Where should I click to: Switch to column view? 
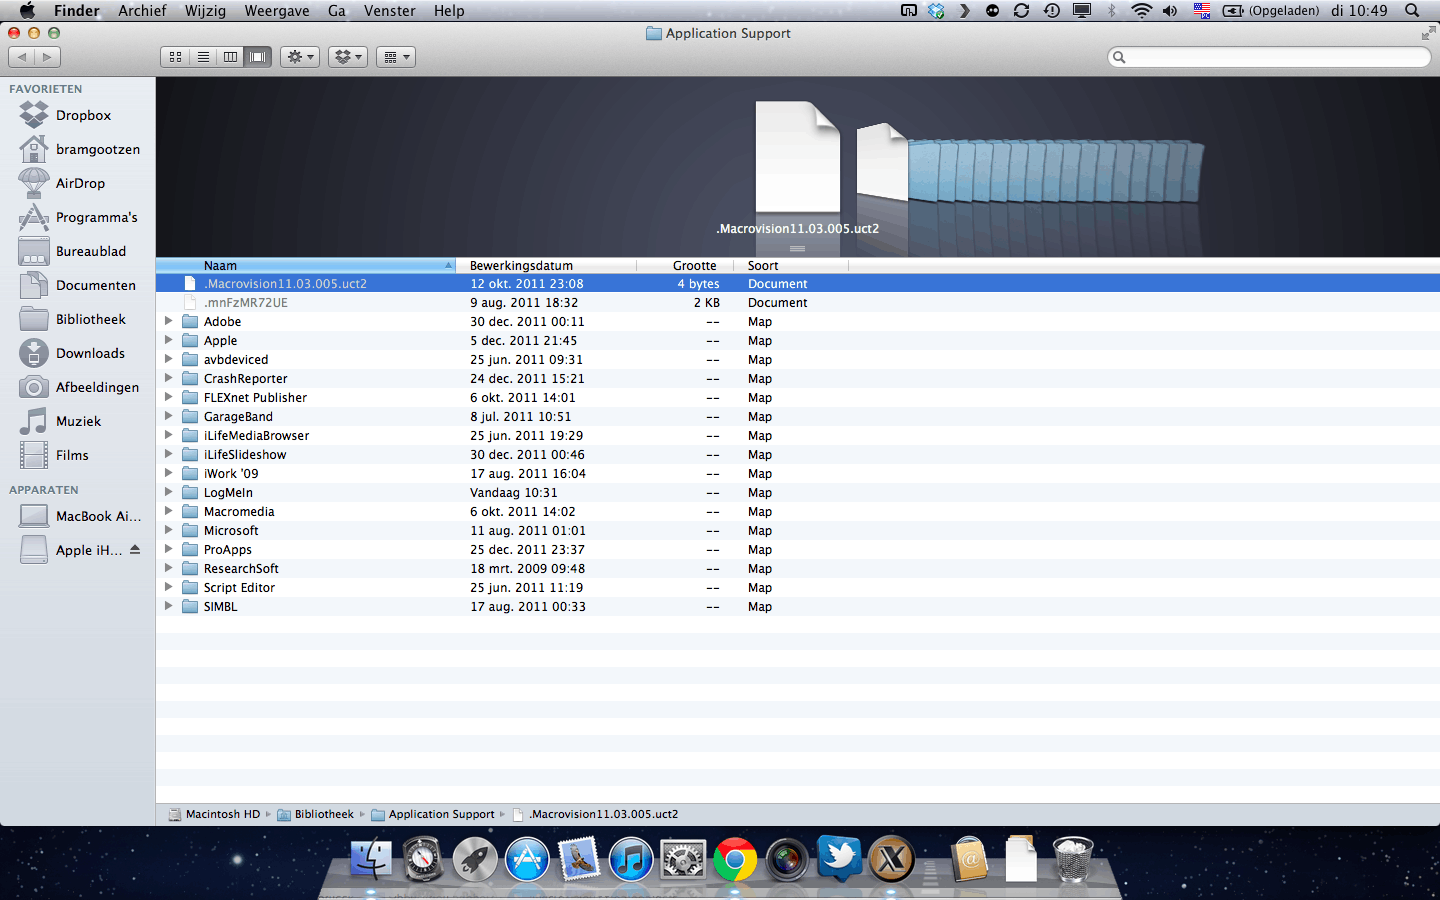(x=230, y=57)
